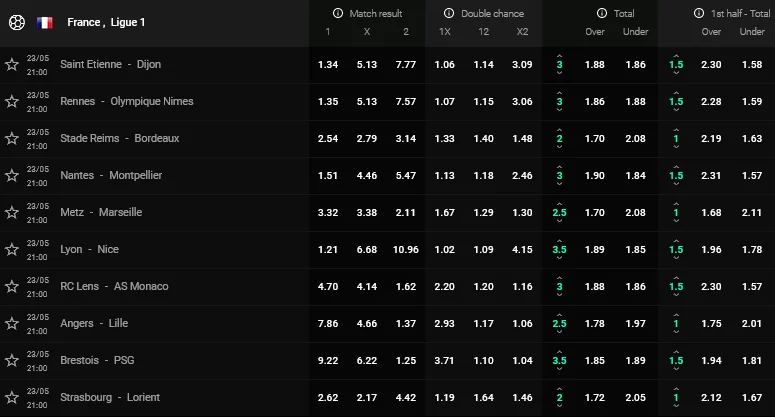
Task: Click info icon next to Total header
Action: click(601, 14)
